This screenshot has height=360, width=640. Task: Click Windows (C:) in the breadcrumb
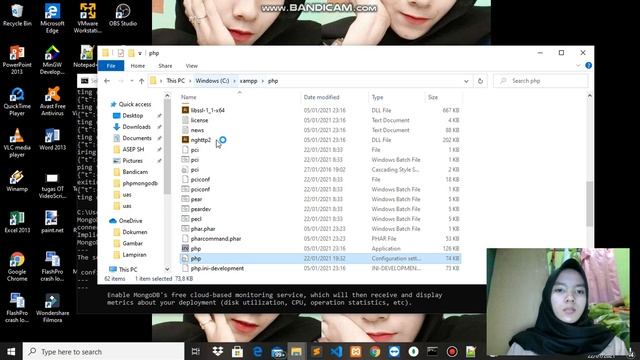(x=212, y=81)
